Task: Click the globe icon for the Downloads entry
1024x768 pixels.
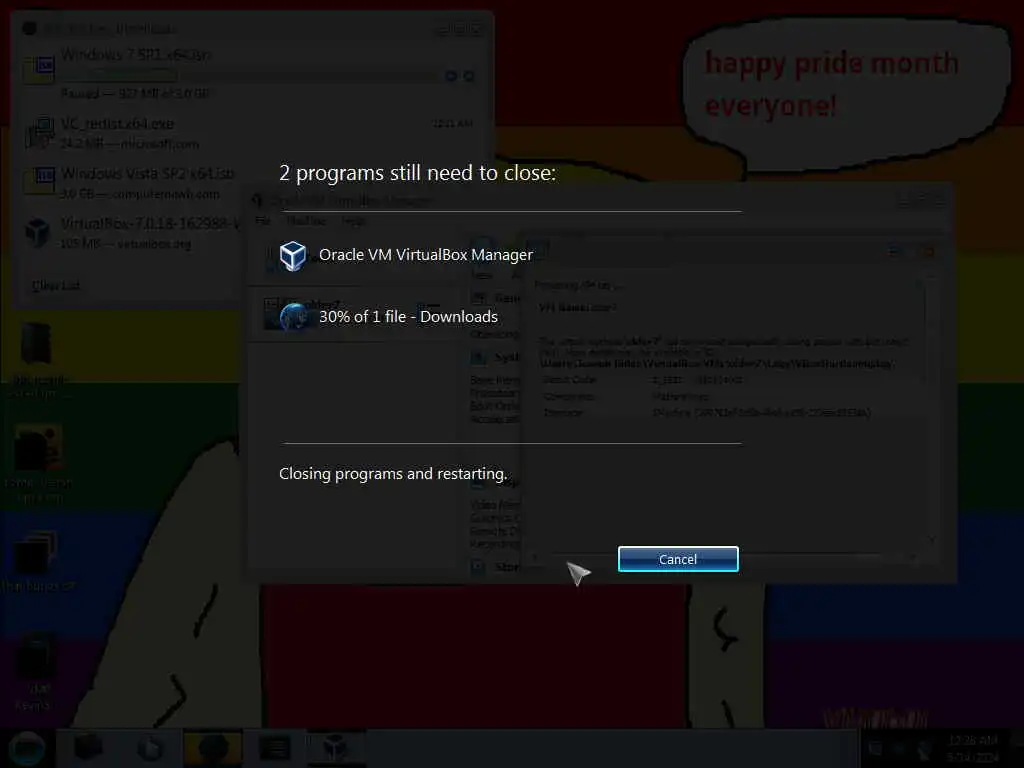Action: pyautogui.click(x=293, y=317)
